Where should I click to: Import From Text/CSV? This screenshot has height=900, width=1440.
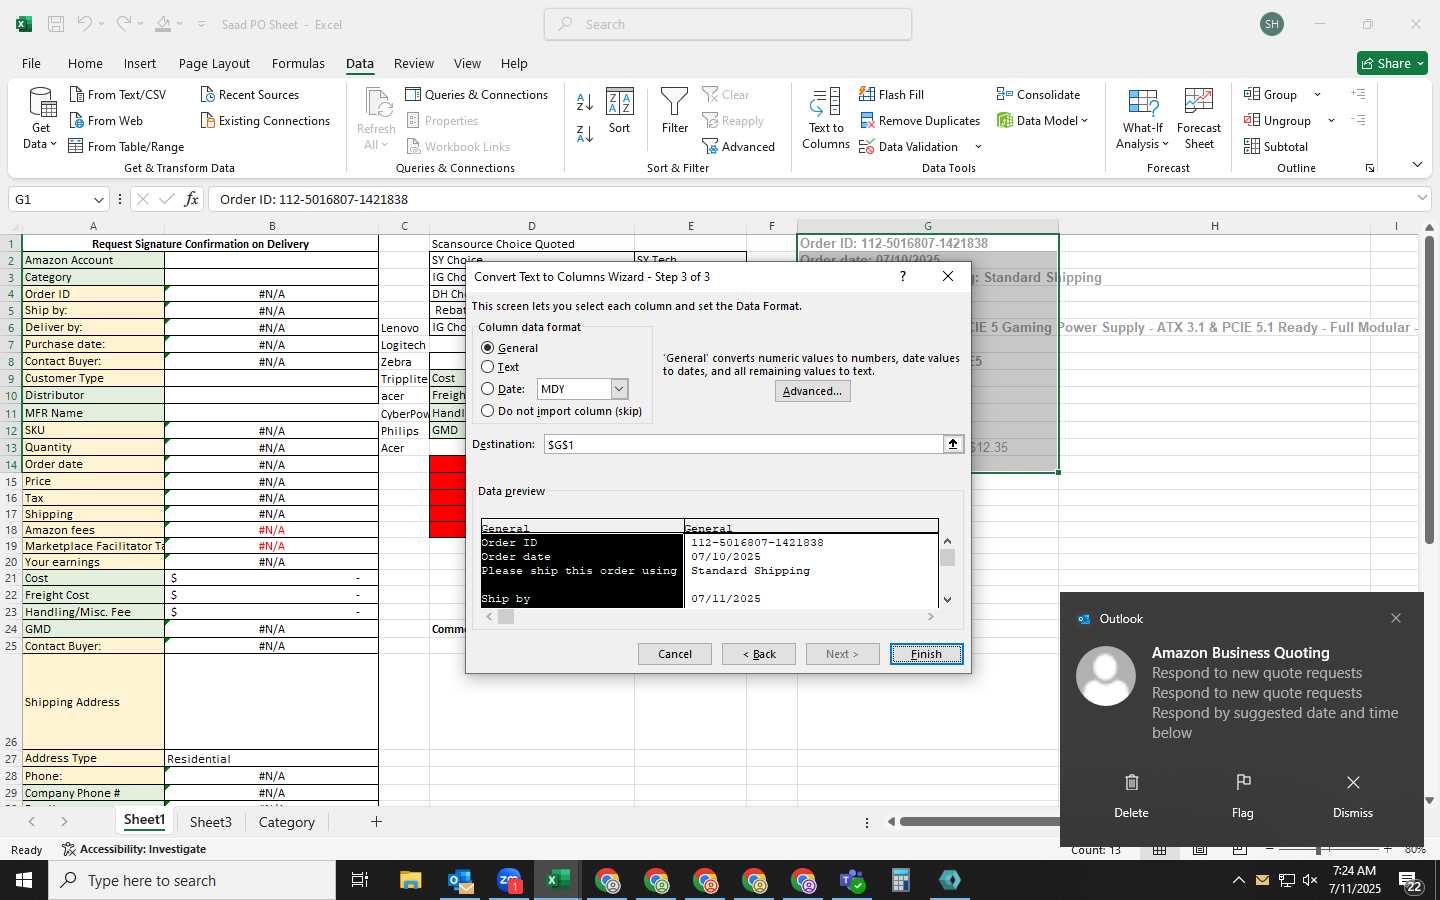pos(117,94)
